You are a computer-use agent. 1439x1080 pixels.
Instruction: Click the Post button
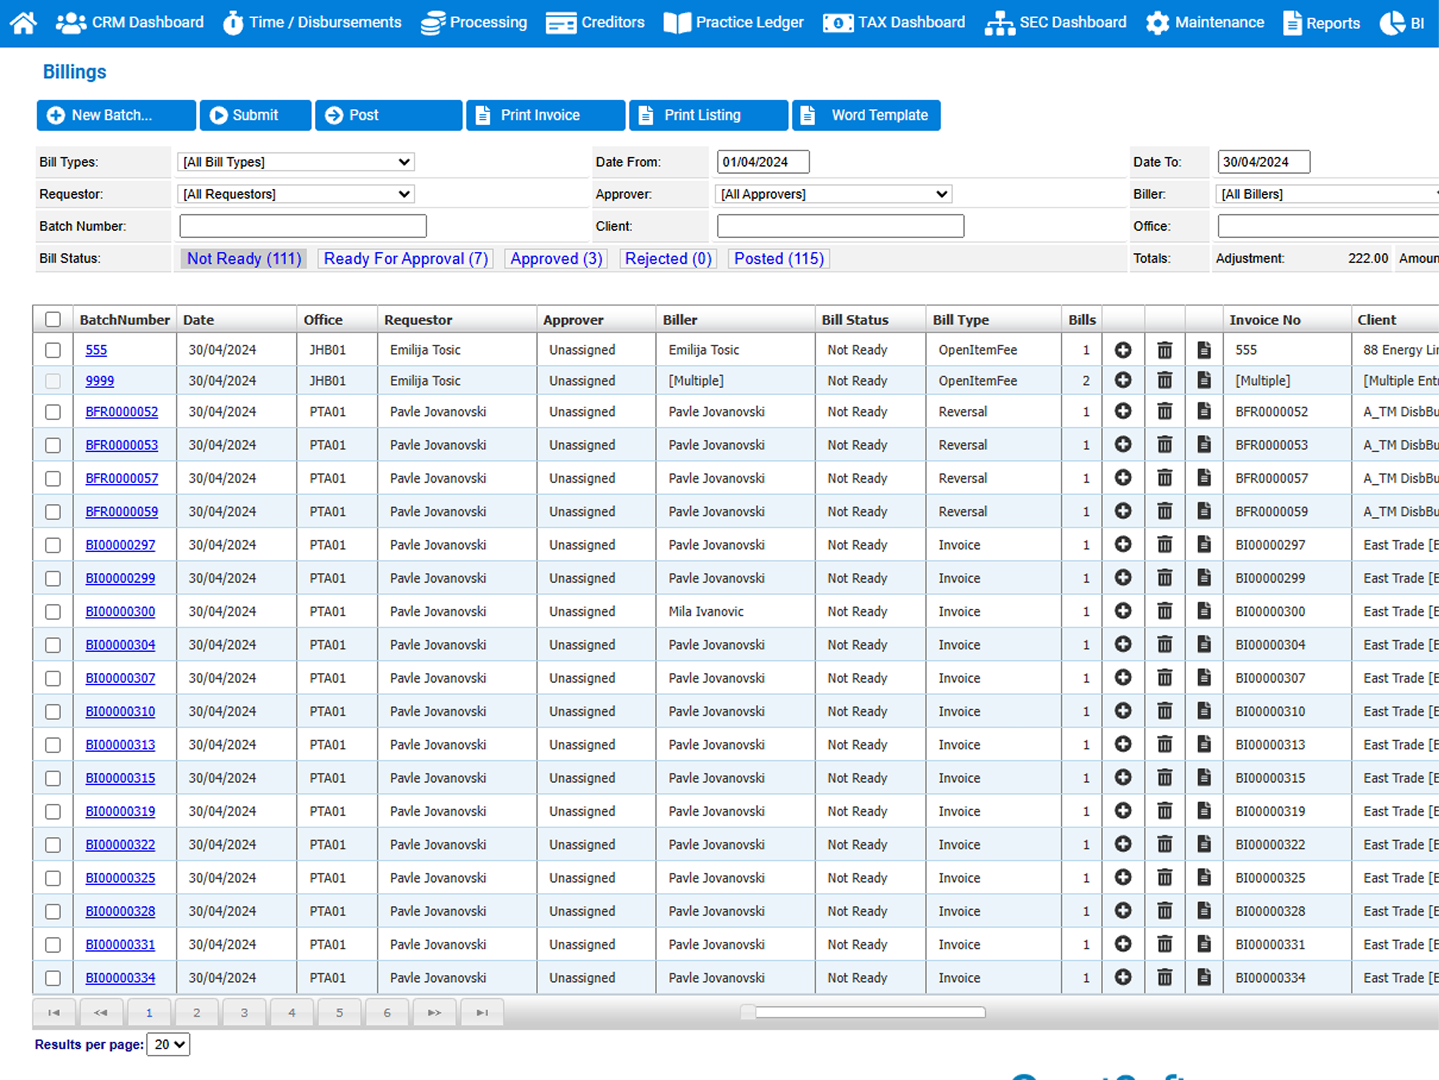tap(389, 115)
